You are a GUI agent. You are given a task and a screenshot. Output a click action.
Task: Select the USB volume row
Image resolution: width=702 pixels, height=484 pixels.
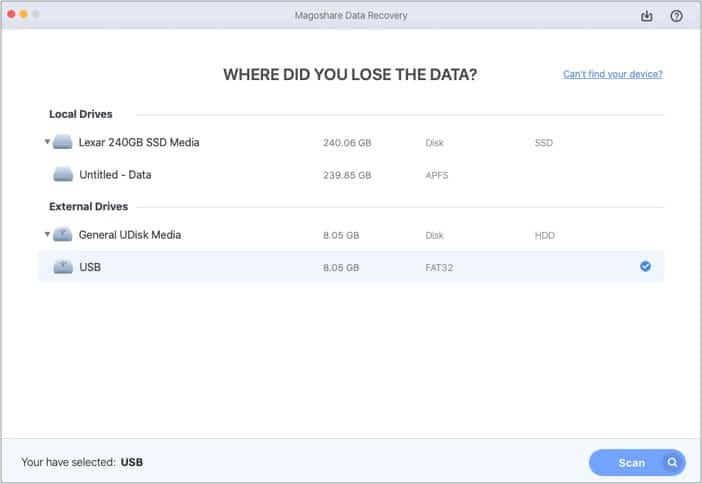351,267
